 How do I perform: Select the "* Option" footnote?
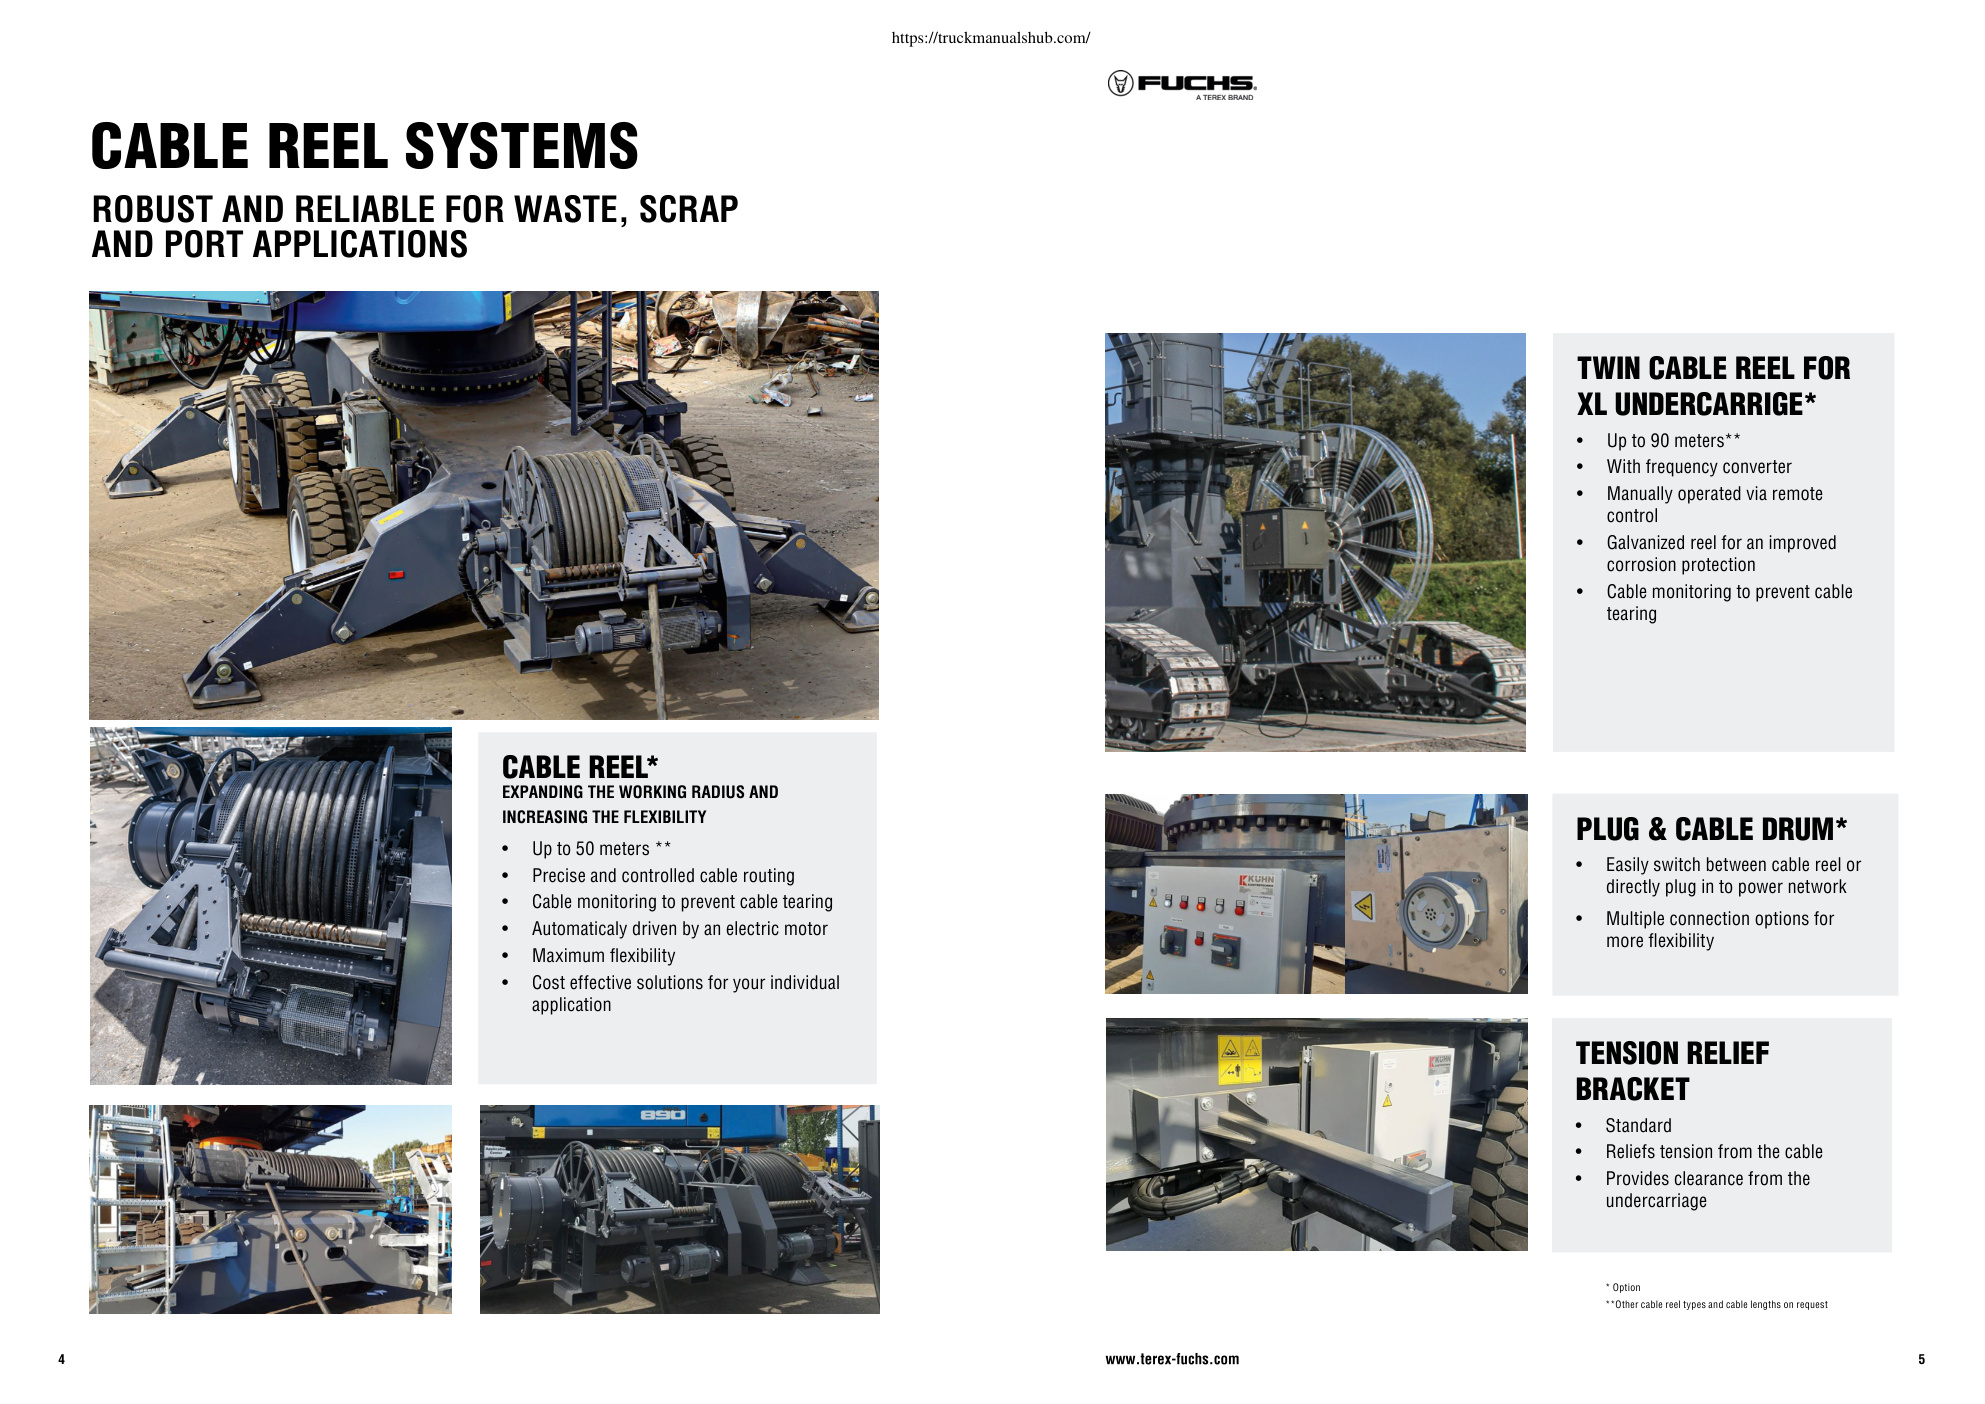point(1623,1288)
